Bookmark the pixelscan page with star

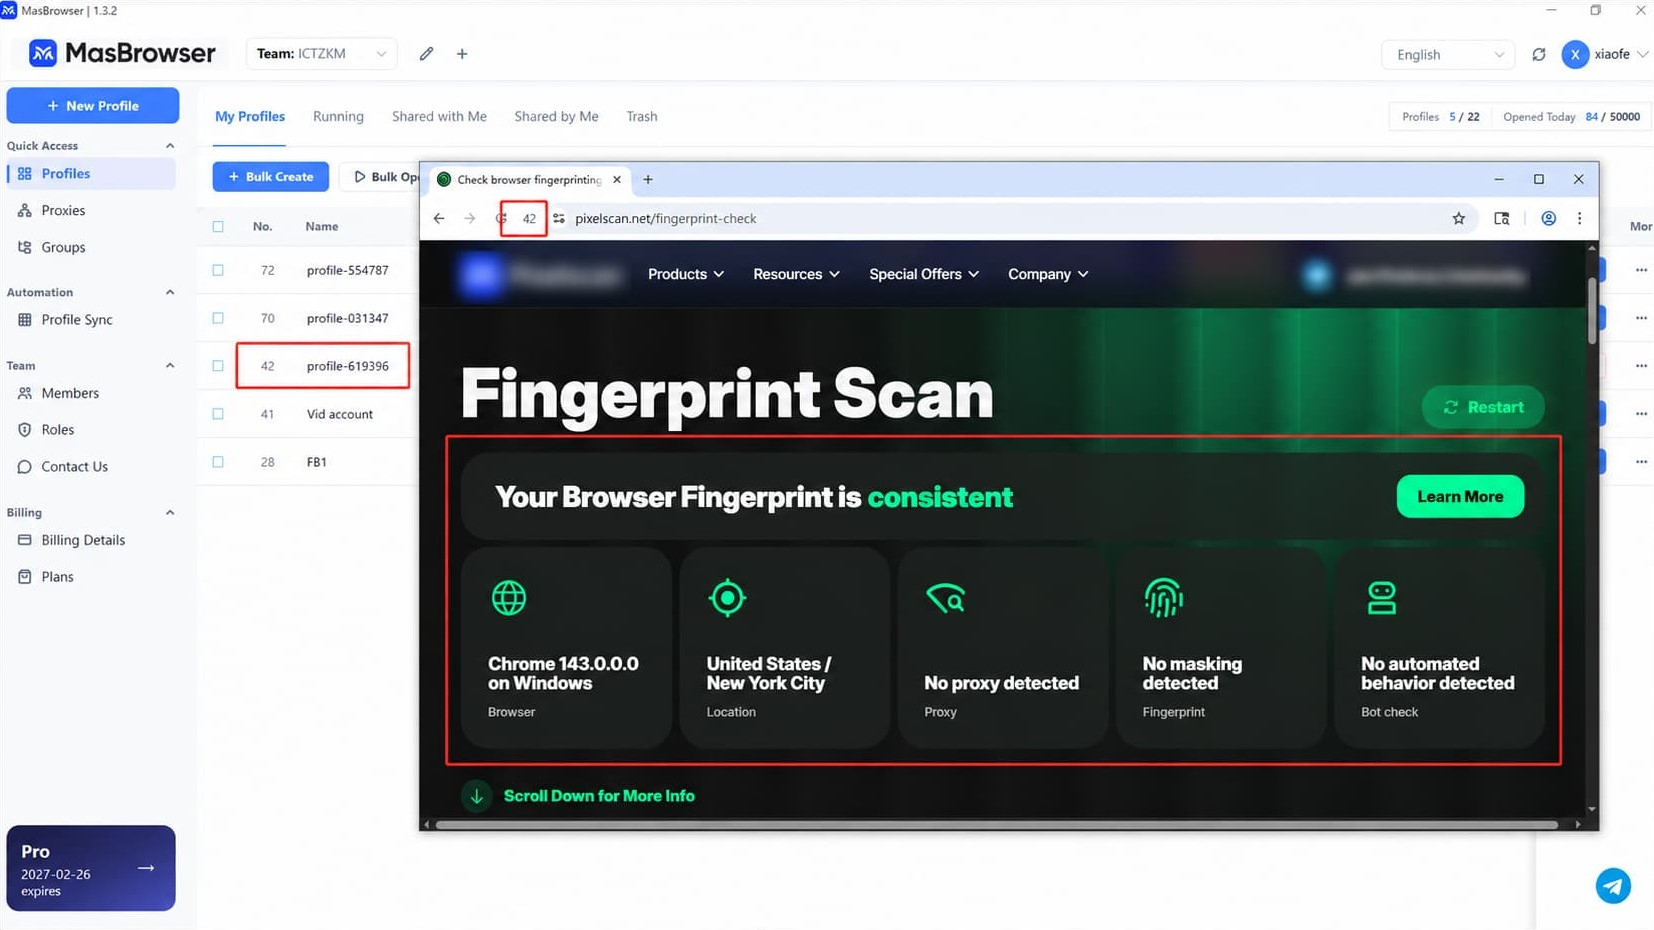[x=1459, y=218]
